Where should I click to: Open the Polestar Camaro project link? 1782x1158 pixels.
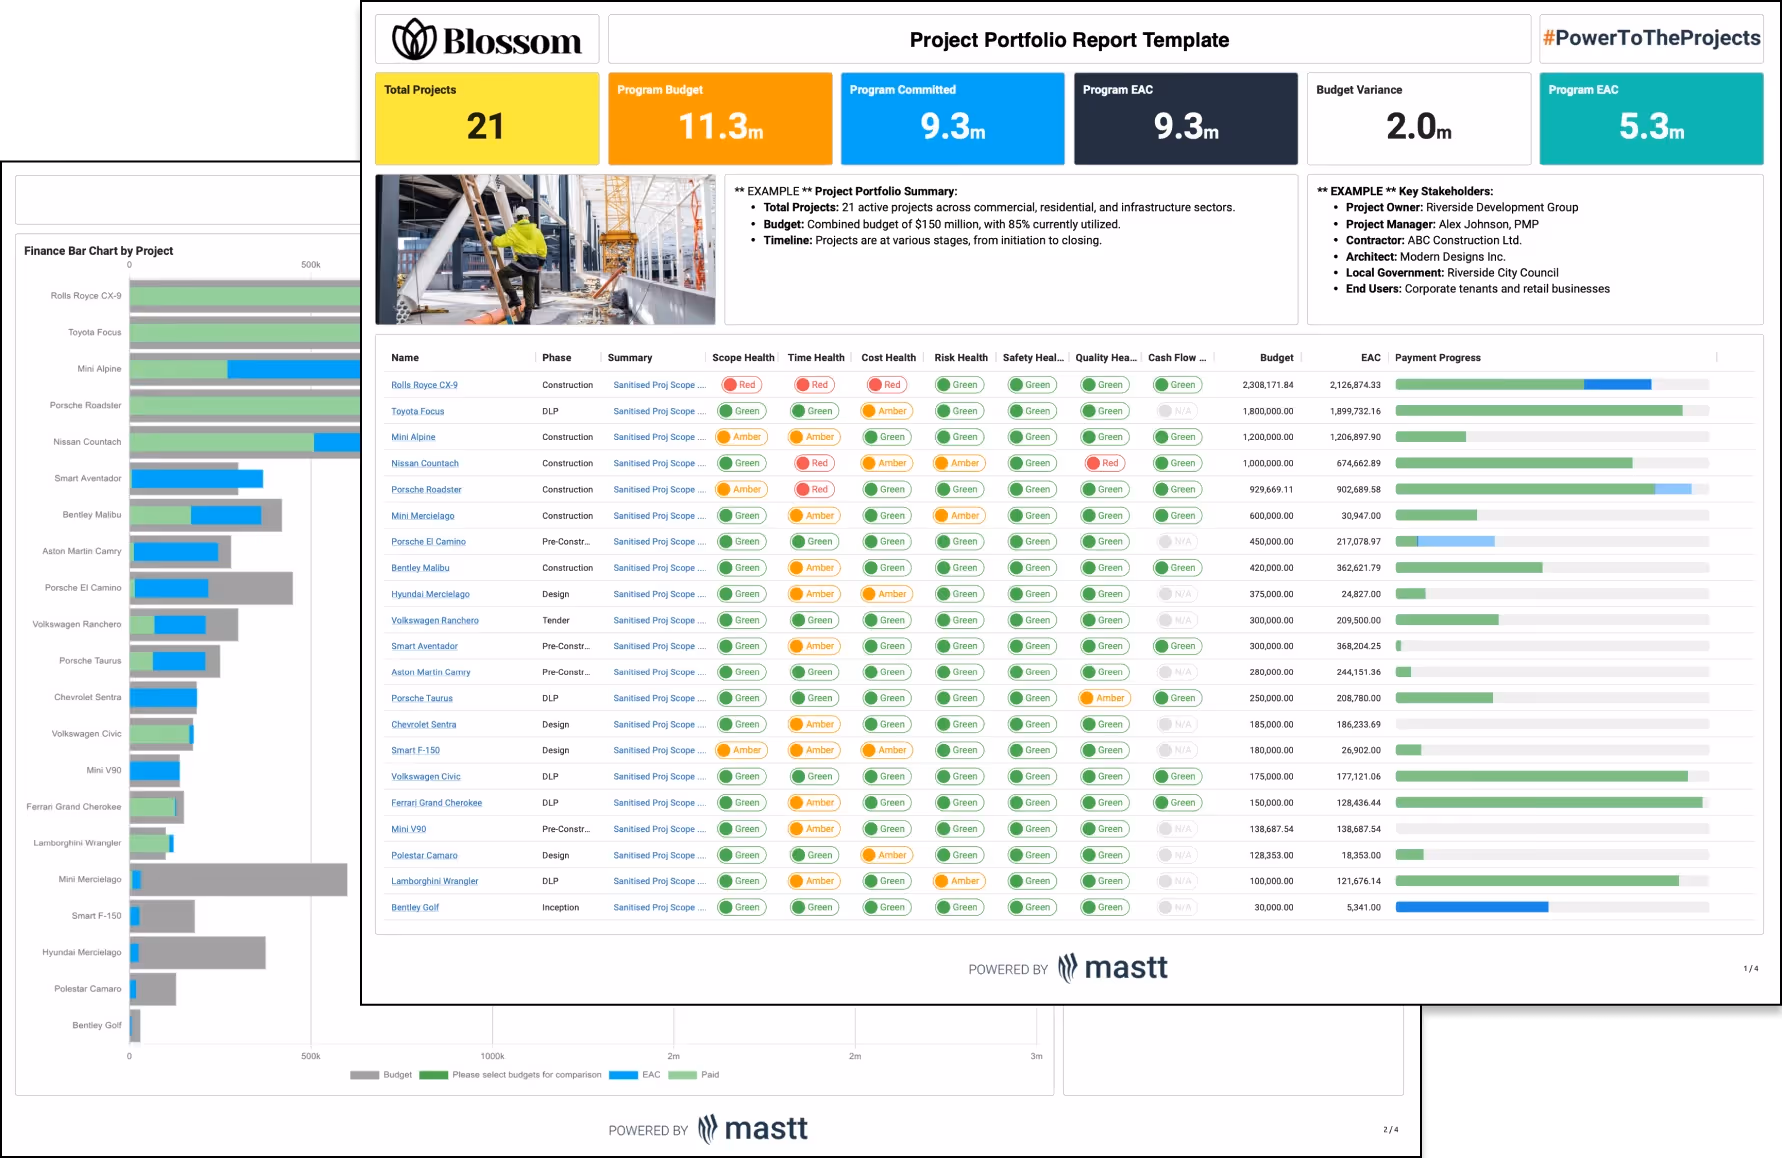click(424, 855)
